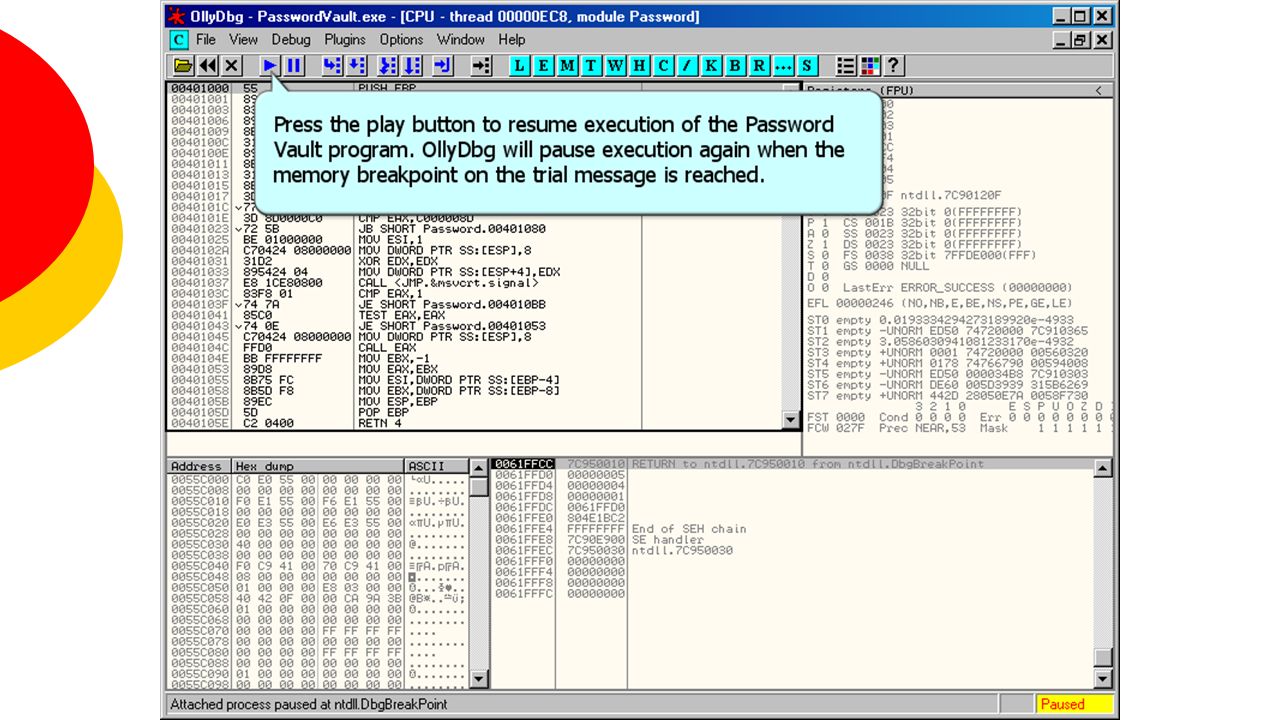Show Handles with the H button
The image size is (1280, 720).
pos(640,66)
